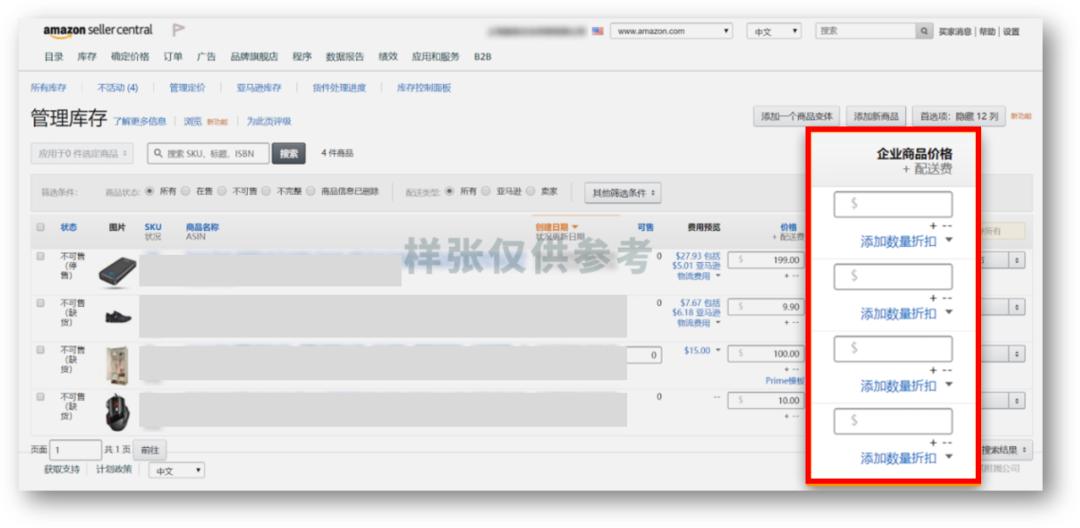Click the sort arrow on 创建日期 column

pos(575,227)
